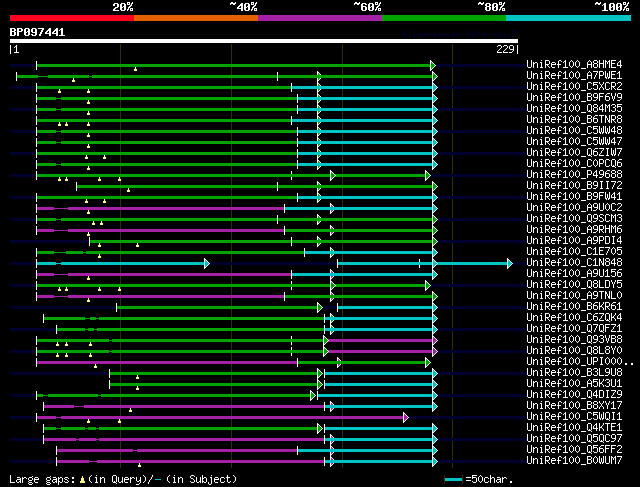Image resolution: width=640 pixels, height=487 pixels.
Task: Open the UniRef100_Q4DIZ9 hit
Action: pyautogui.click(x=574, y=395)
